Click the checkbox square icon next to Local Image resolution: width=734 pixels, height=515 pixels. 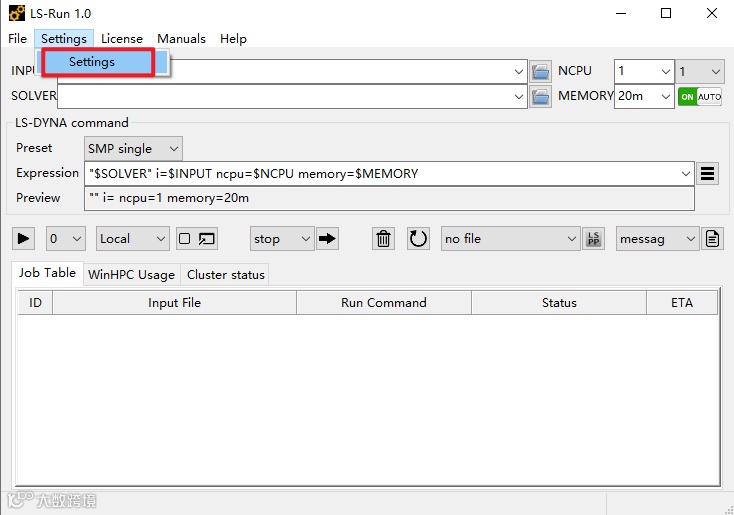(x=184, y=239)
